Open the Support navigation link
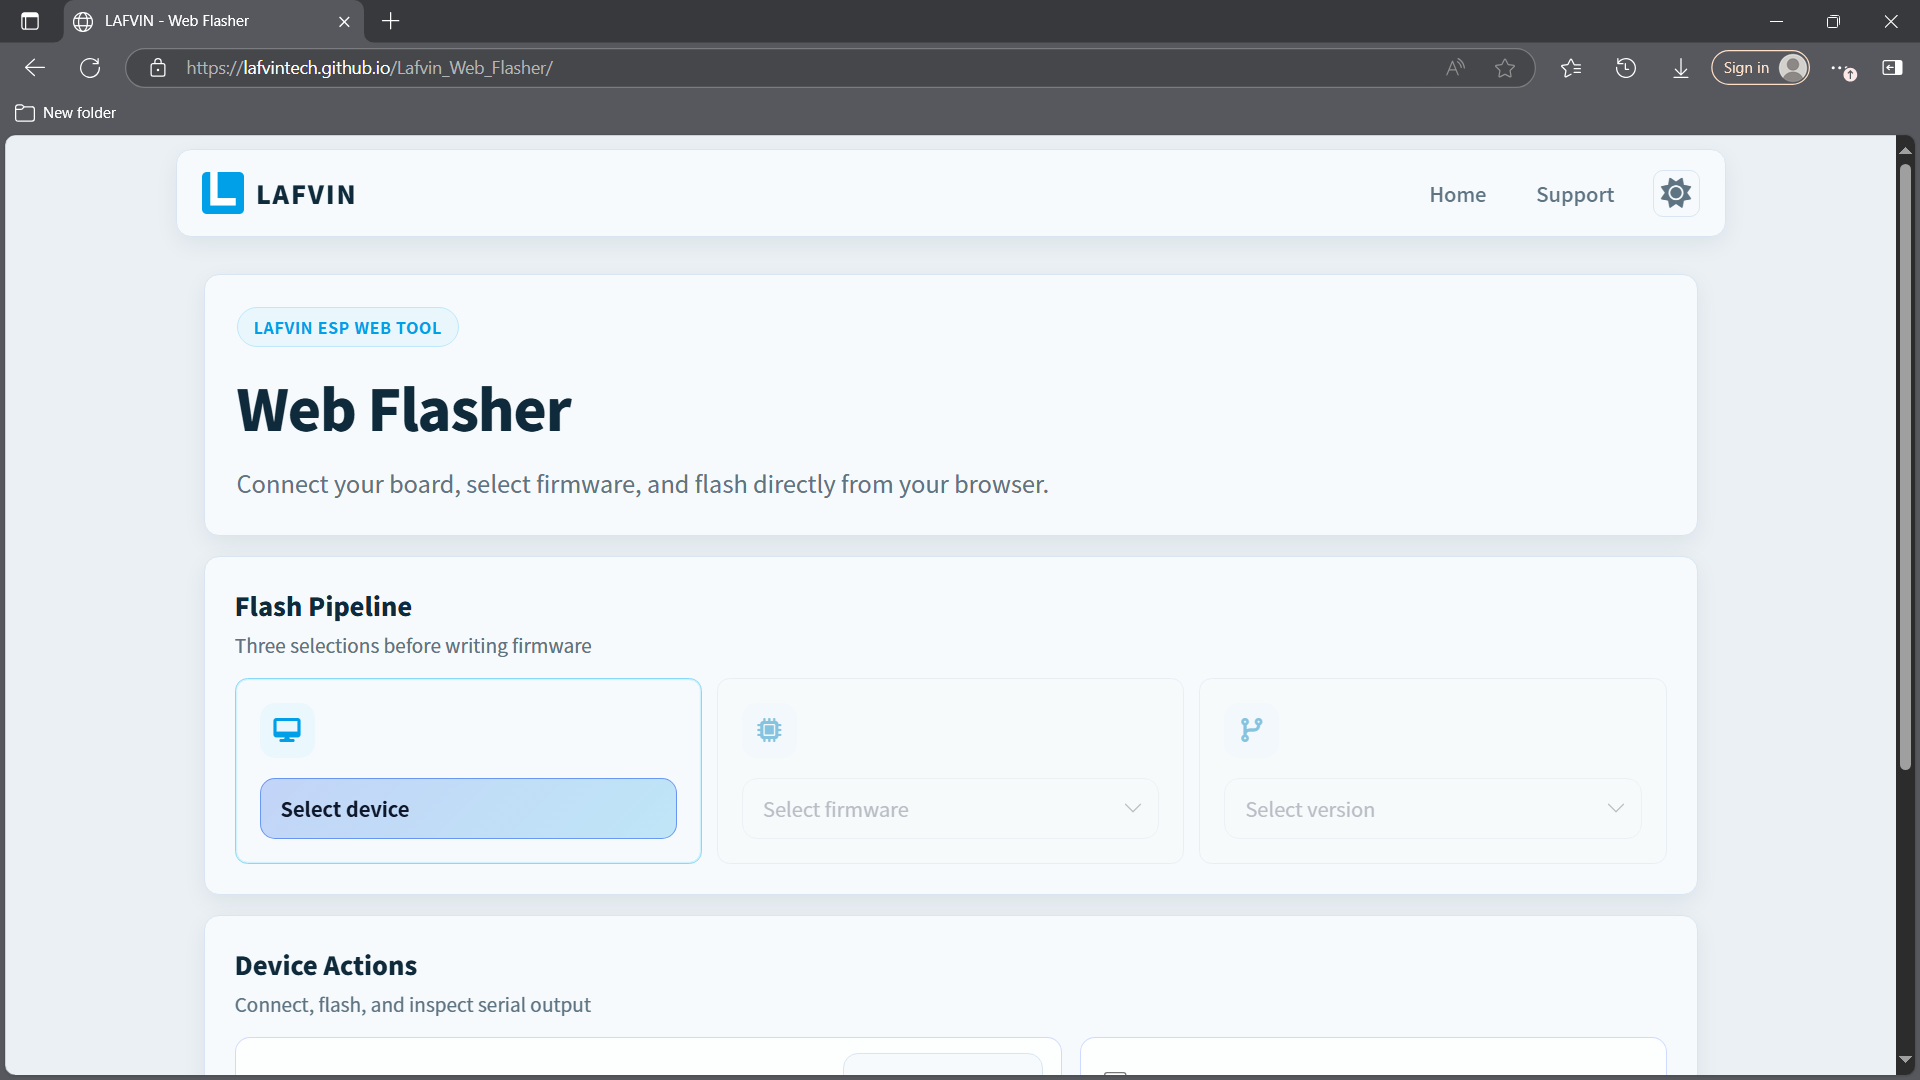1920x1080 pixels. click(x=1575, y=194)
